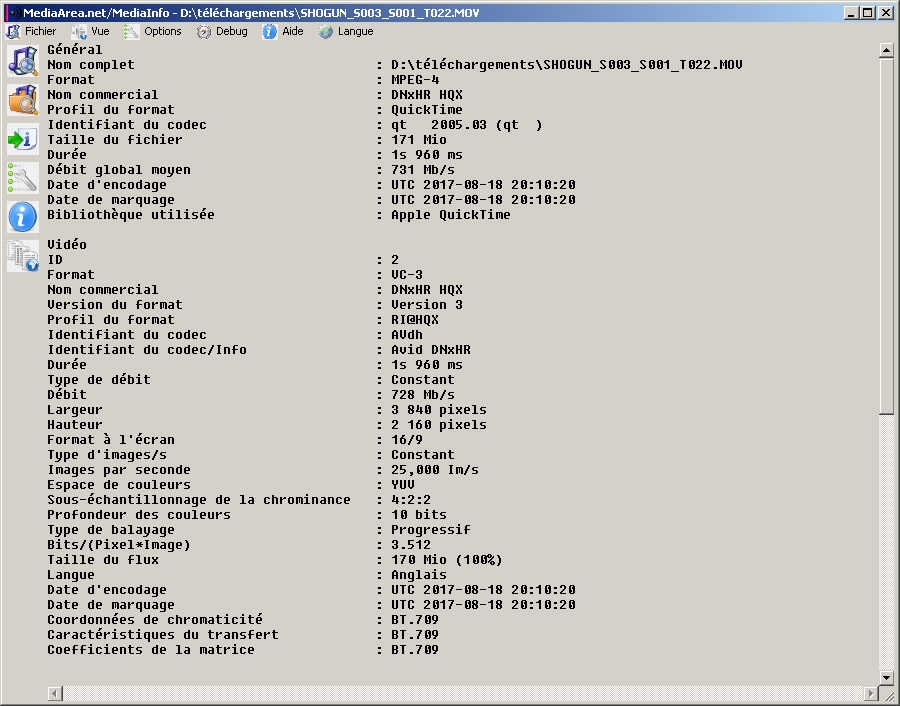
Task: Close the MediaInfo window
Action: [x=886, y=13]
